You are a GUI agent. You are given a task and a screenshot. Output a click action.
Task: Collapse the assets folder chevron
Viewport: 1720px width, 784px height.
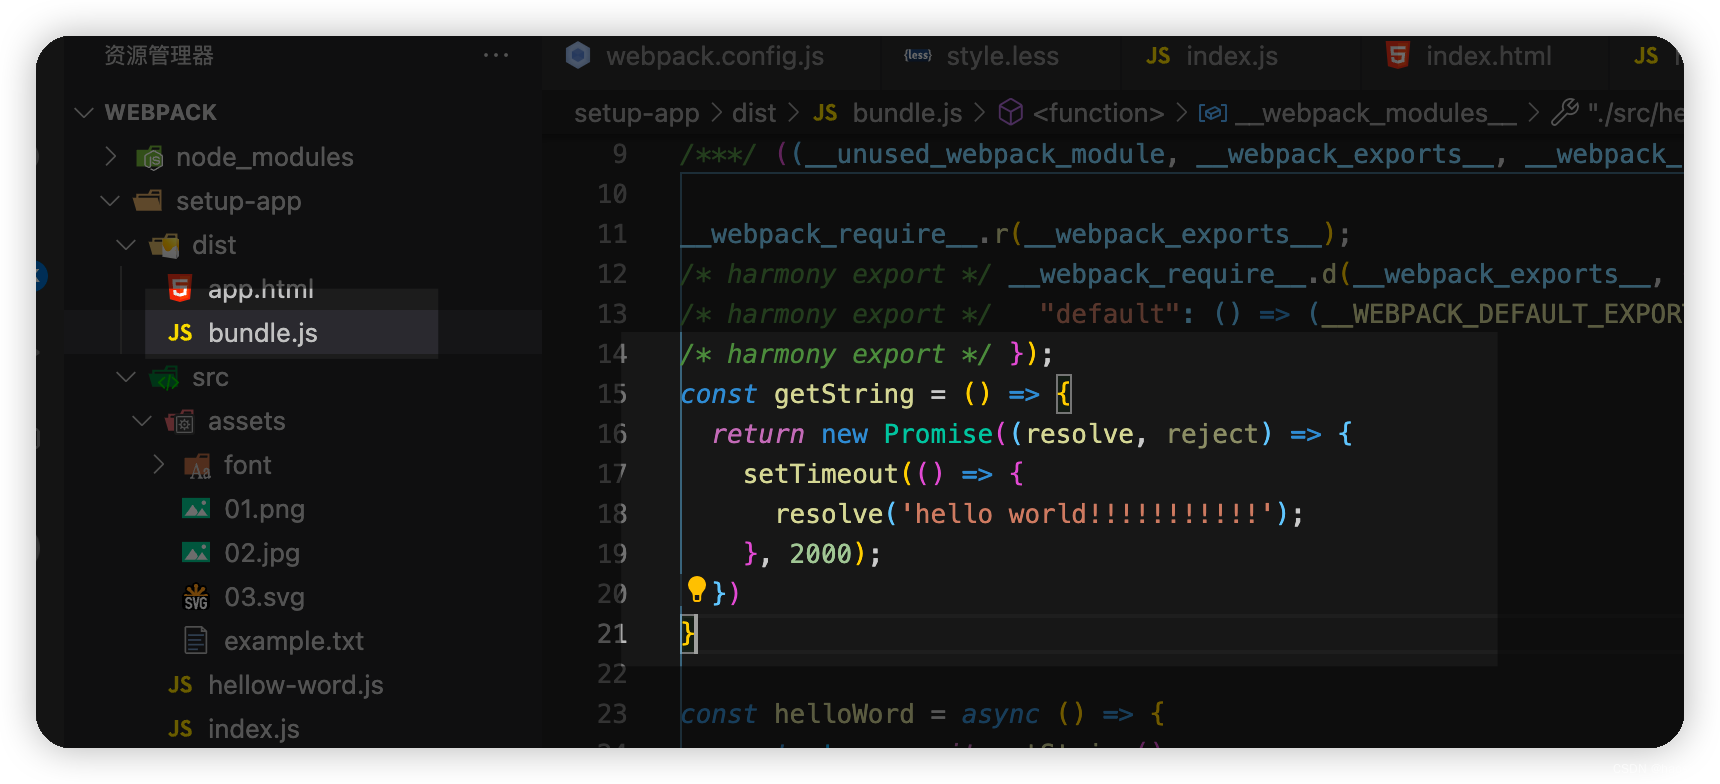[x=142, y=421]
